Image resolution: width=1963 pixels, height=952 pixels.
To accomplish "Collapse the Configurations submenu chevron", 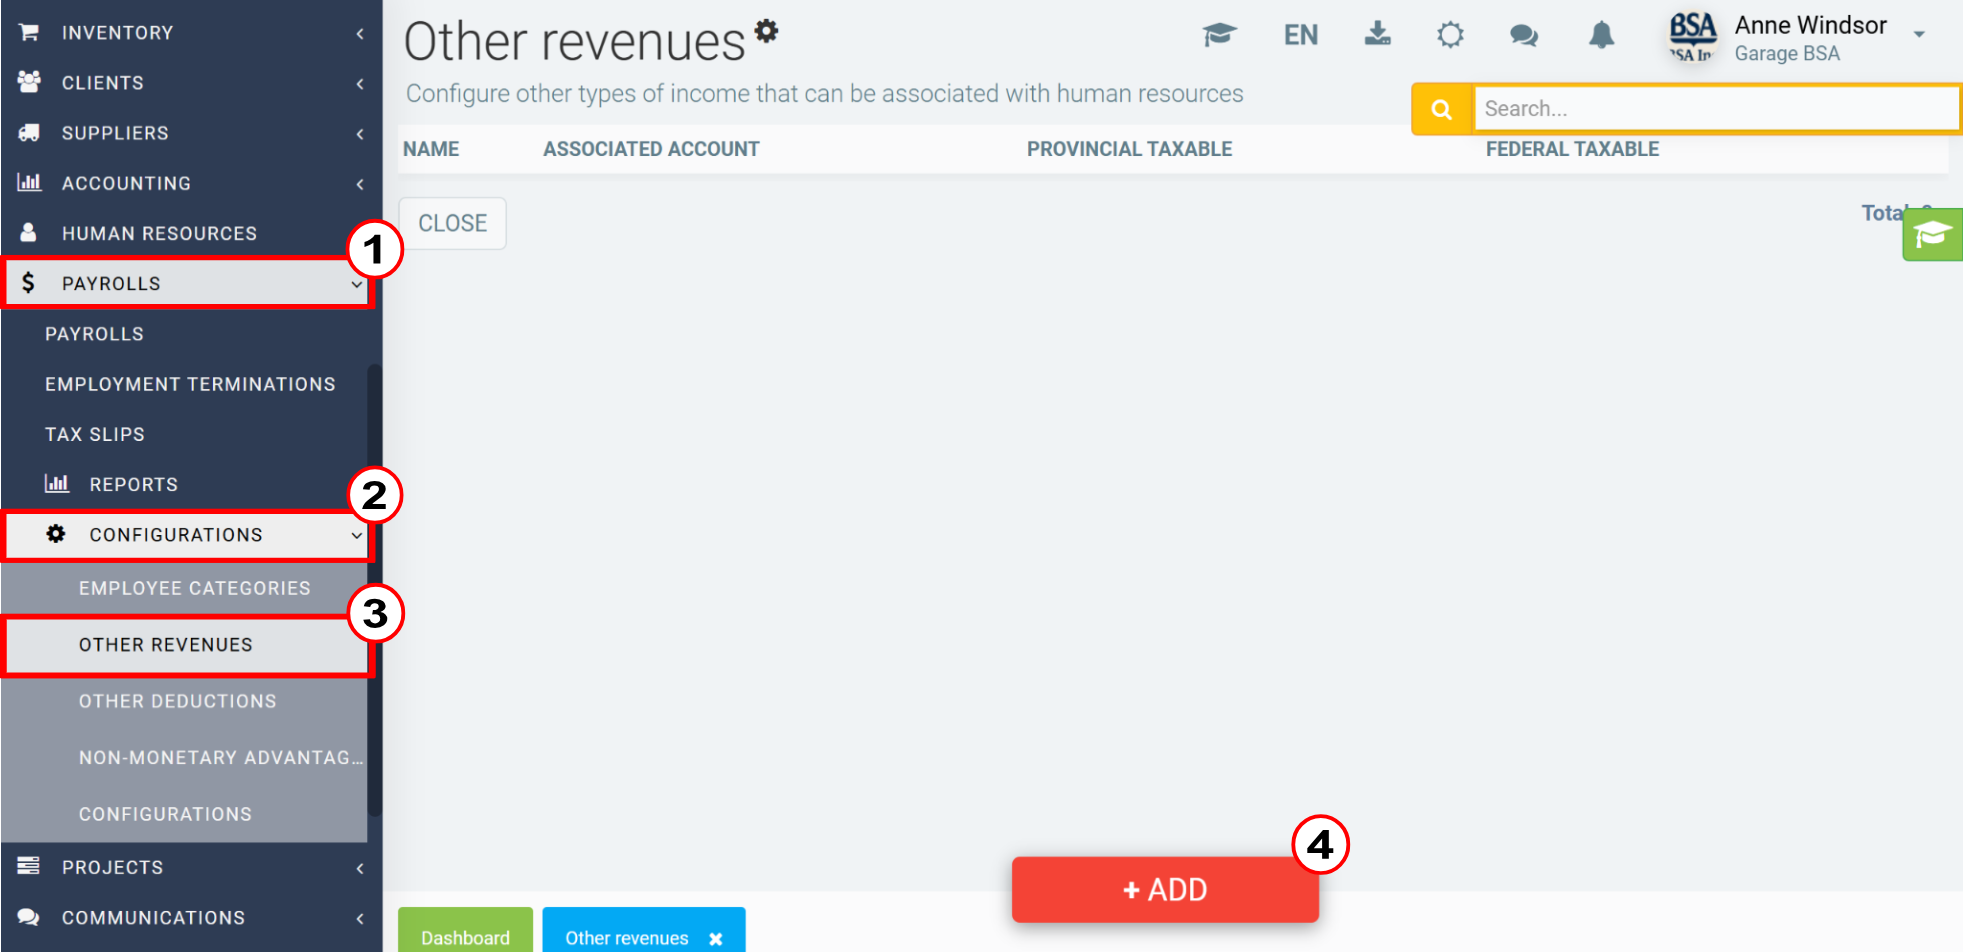I will [357, 535].
